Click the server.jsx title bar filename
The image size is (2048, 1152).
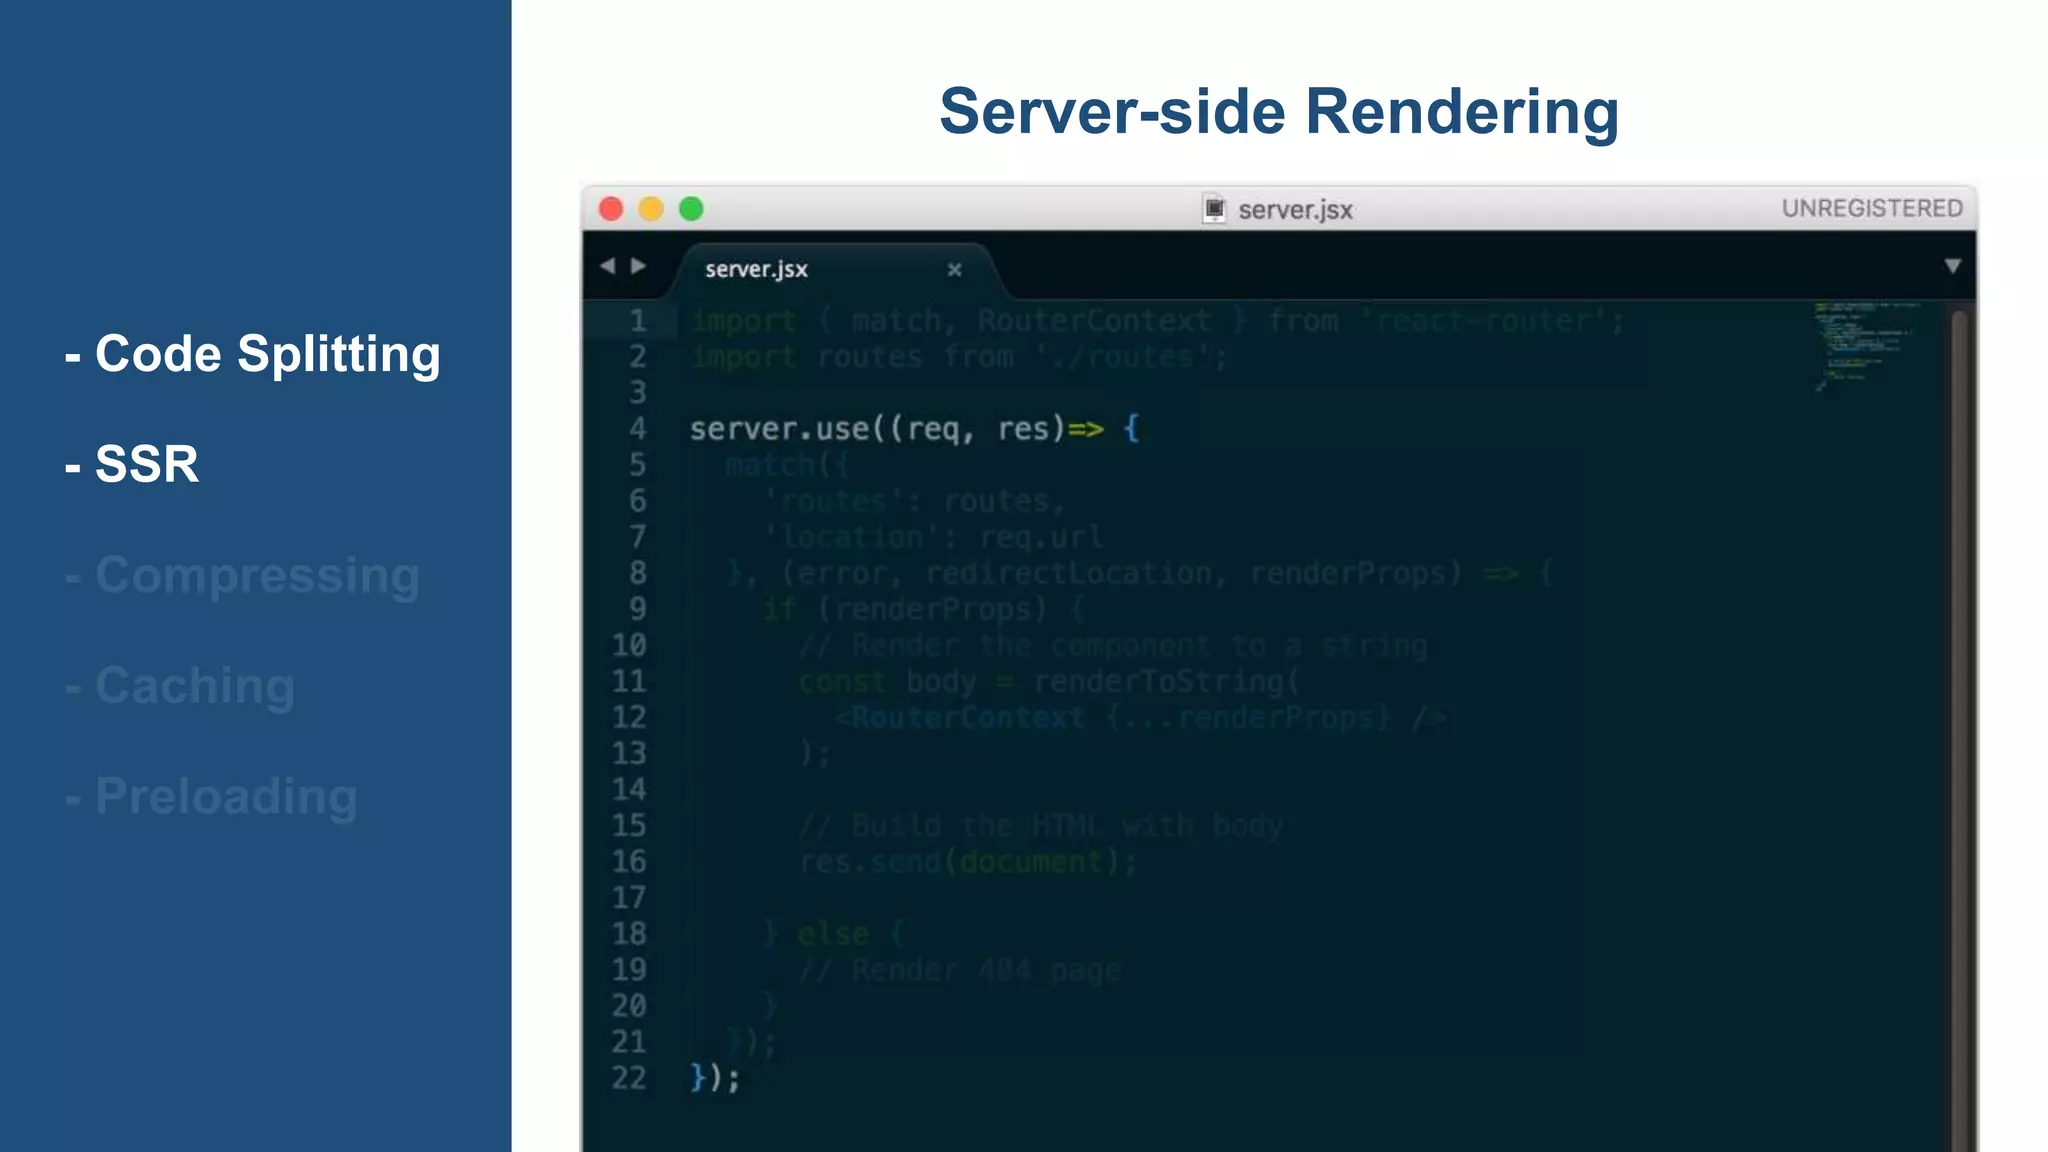pyautogui.click(x=1295, y=210)
